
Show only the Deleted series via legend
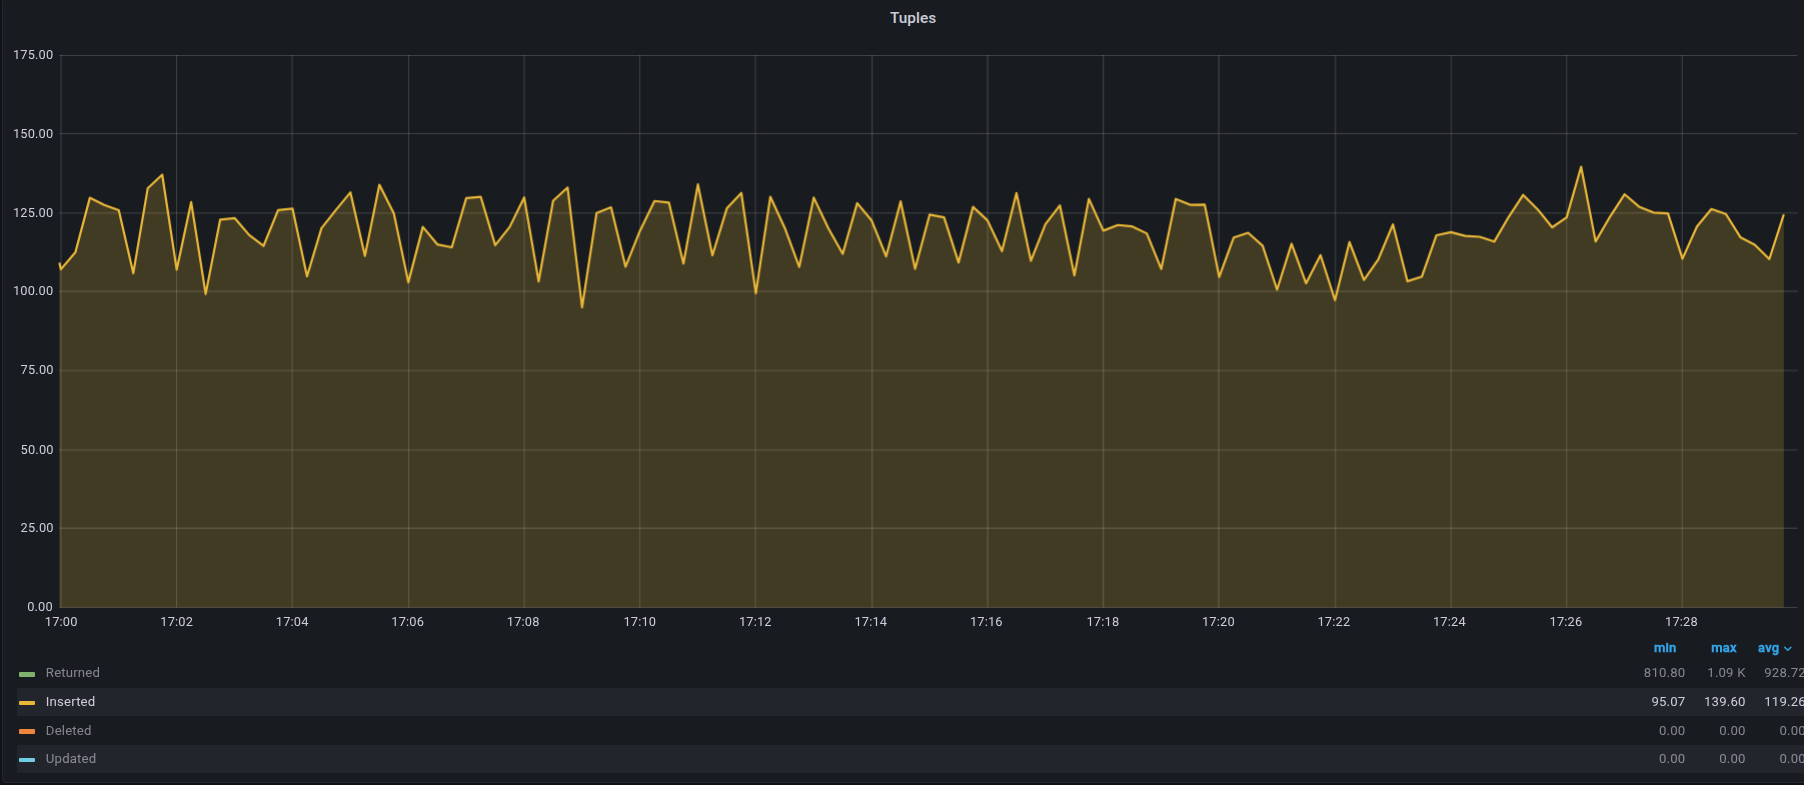tap(68, 731)
